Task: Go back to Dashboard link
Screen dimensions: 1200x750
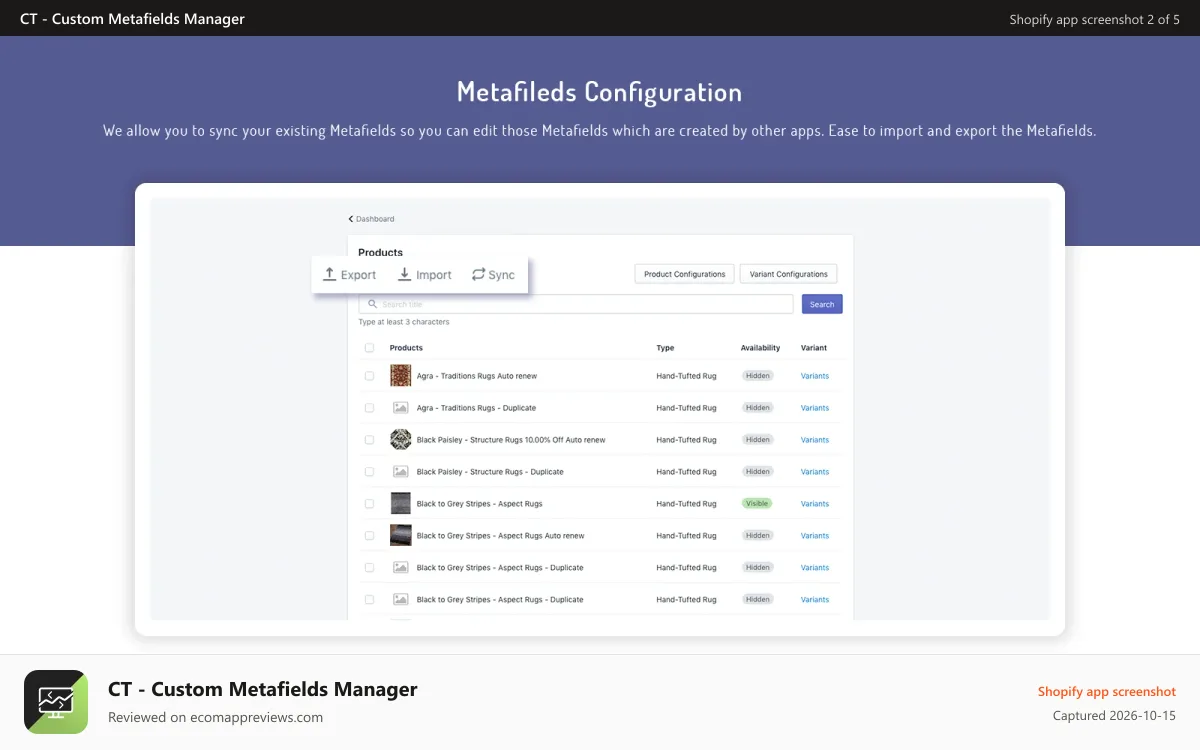Action: [x=375, y=219]
